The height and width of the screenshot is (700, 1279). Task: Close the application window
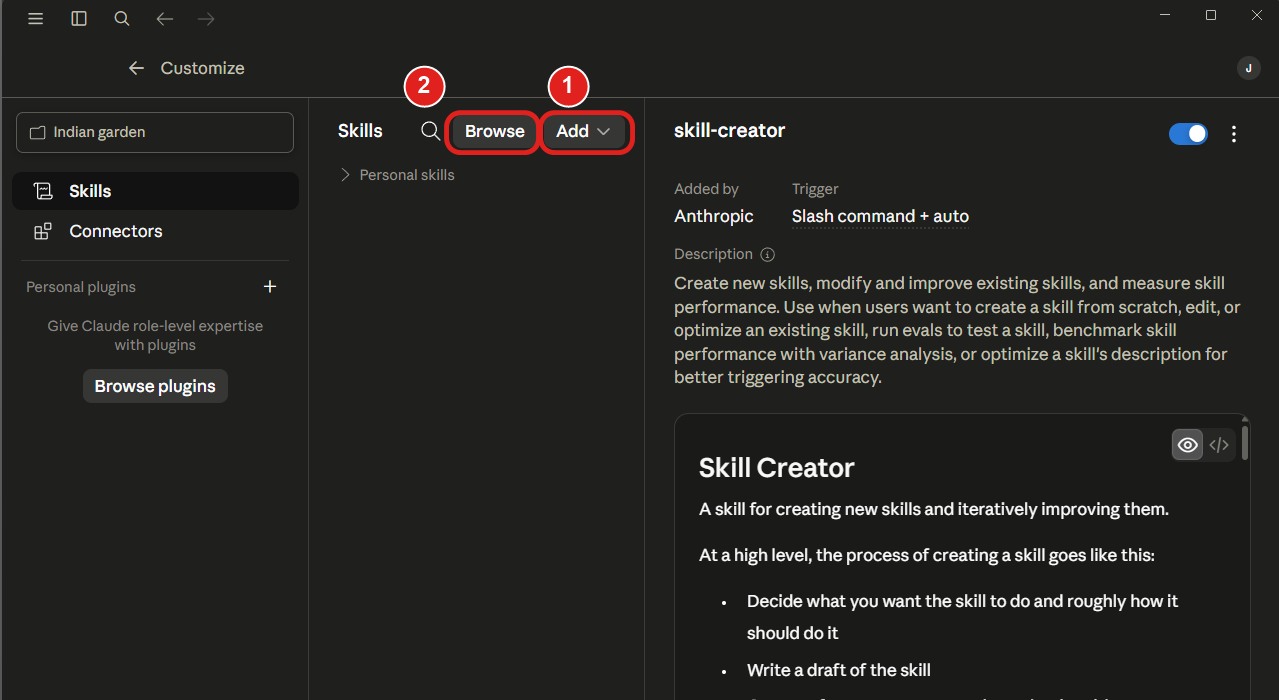coord(1257,15)
